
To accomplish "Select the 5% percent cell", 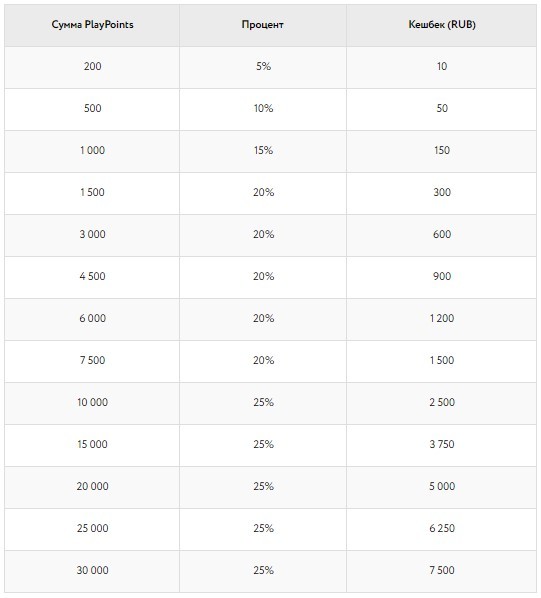I will 263,66.
